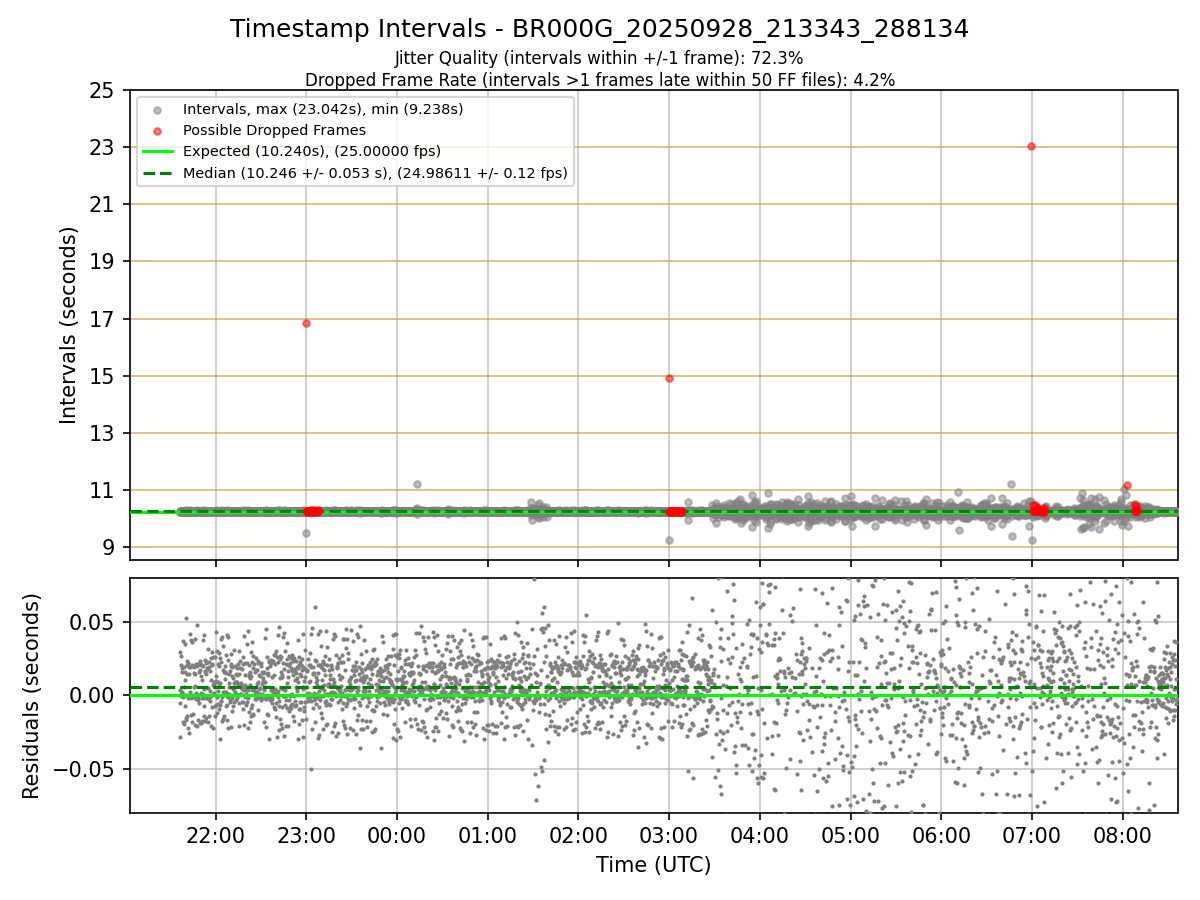
Task: Click the y-axis tick label '21'
Action: [102, 204]
